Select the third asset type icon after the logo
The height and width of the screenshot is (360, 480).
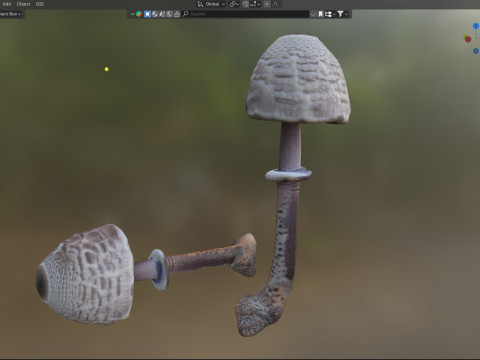[x=162, y=14]
